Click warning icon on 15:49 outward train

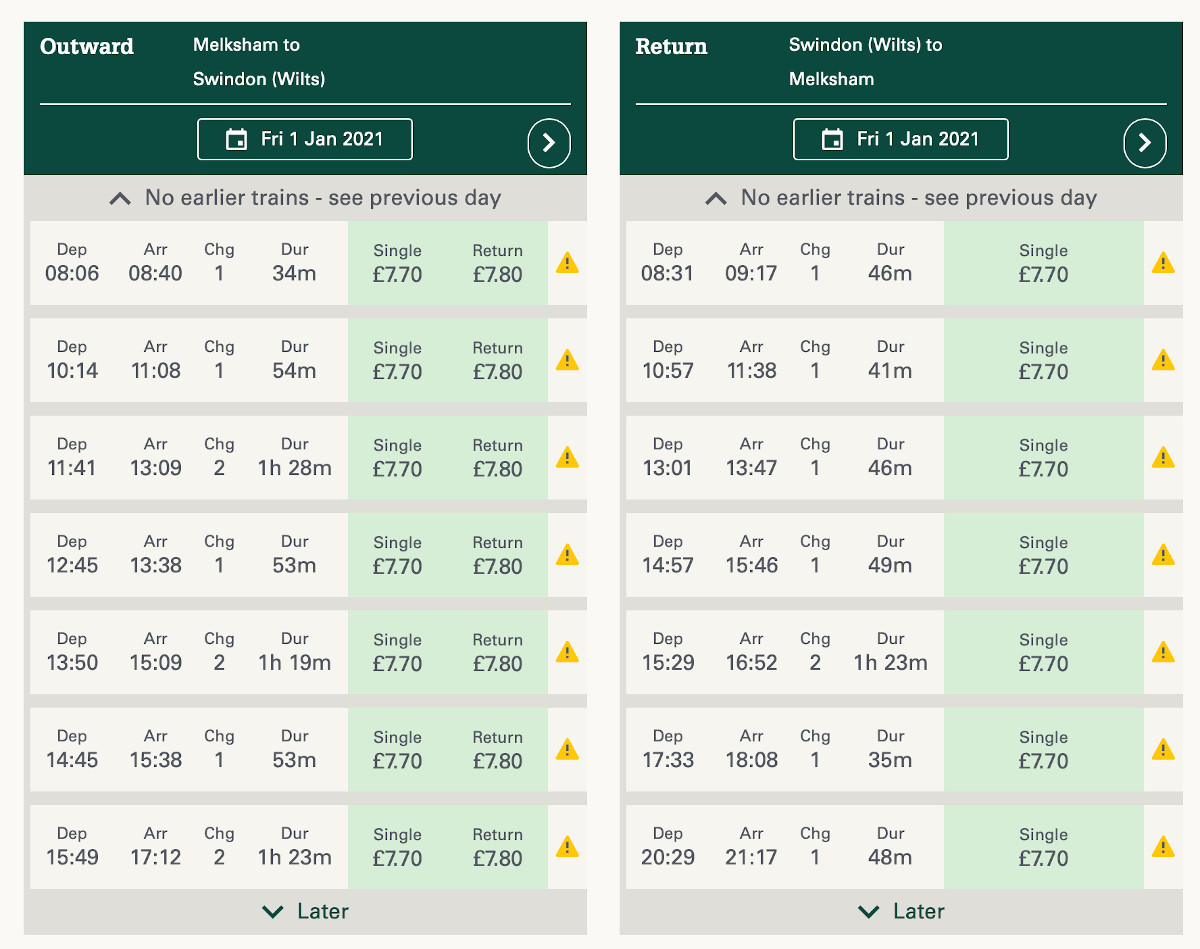click(567, 846)
